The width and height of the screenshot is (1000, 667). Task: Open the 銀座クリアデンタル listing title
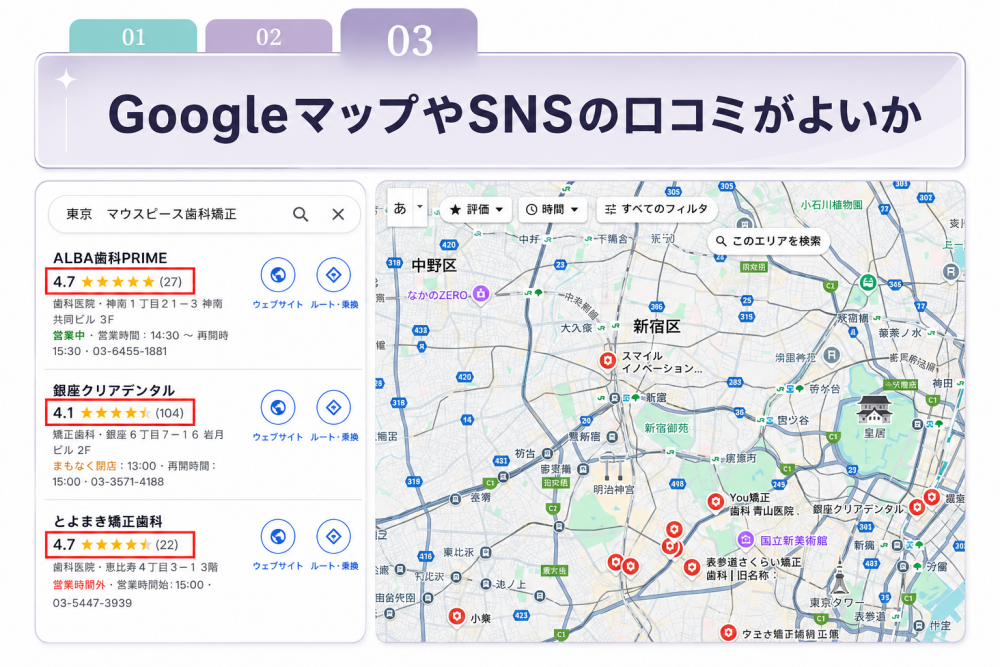point(114,390)
